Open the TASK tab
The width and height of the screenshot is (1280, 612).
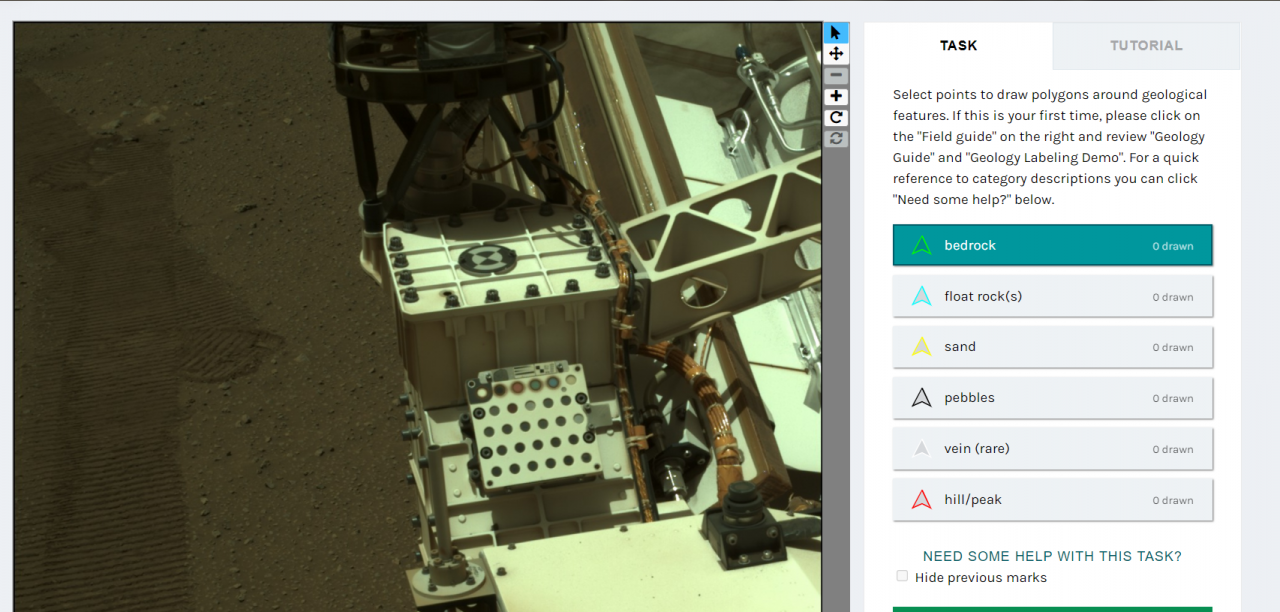[x=958, y=46]
